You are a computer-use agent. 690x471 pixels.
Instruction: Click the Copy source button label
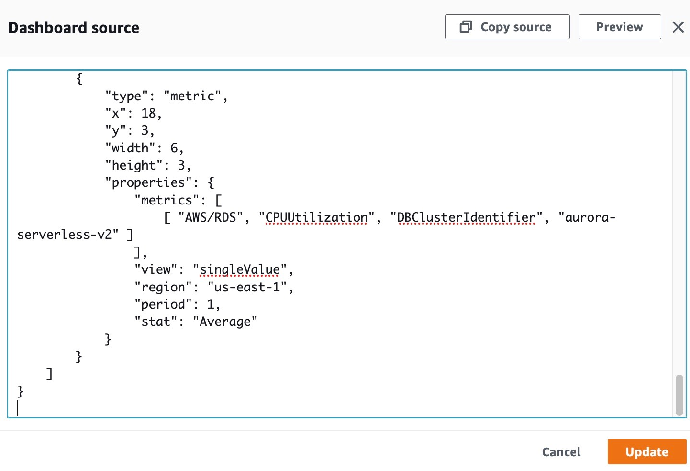tap(515, 27)
